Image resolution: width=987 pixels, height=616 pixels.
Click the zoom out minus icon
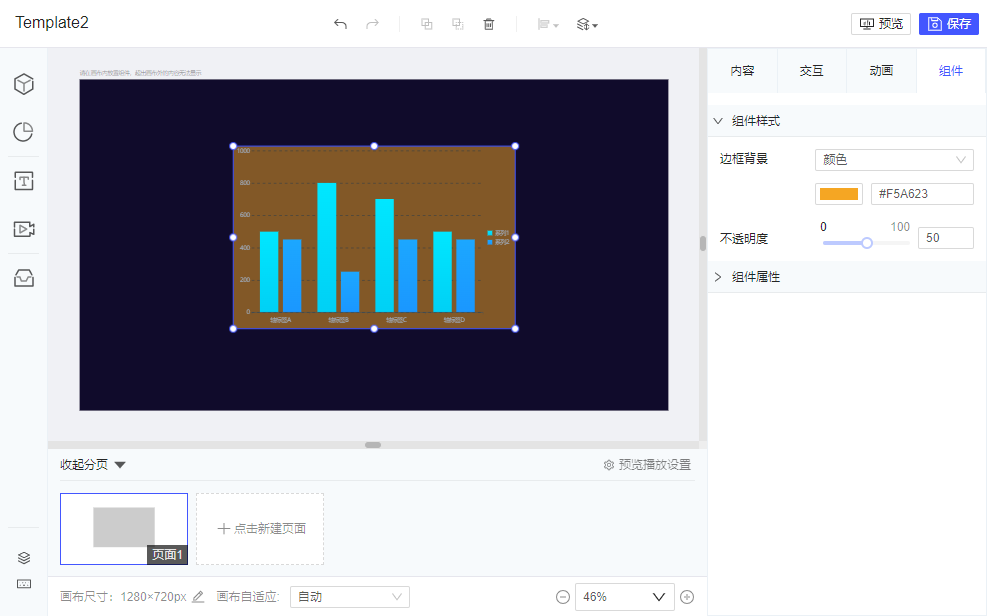(563, 596)
